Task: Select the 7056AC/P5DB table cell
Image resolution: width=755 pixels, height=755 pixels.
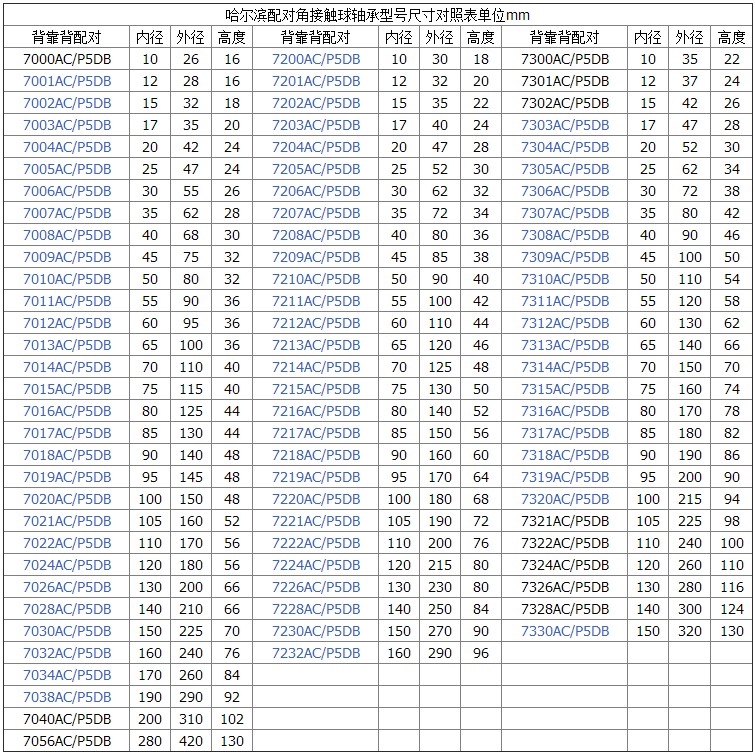Action: (67, 741)
